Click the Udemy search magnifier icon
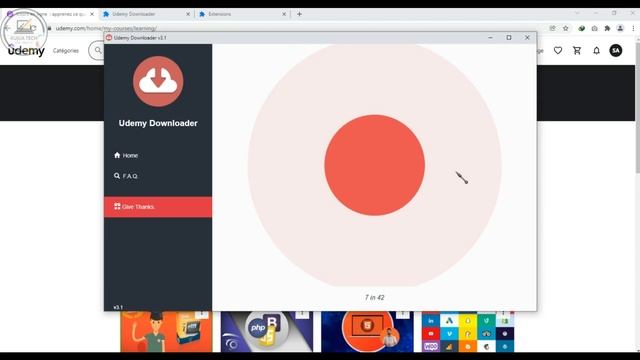The height and width of the screenshot is (360, 640). [98, 50]
